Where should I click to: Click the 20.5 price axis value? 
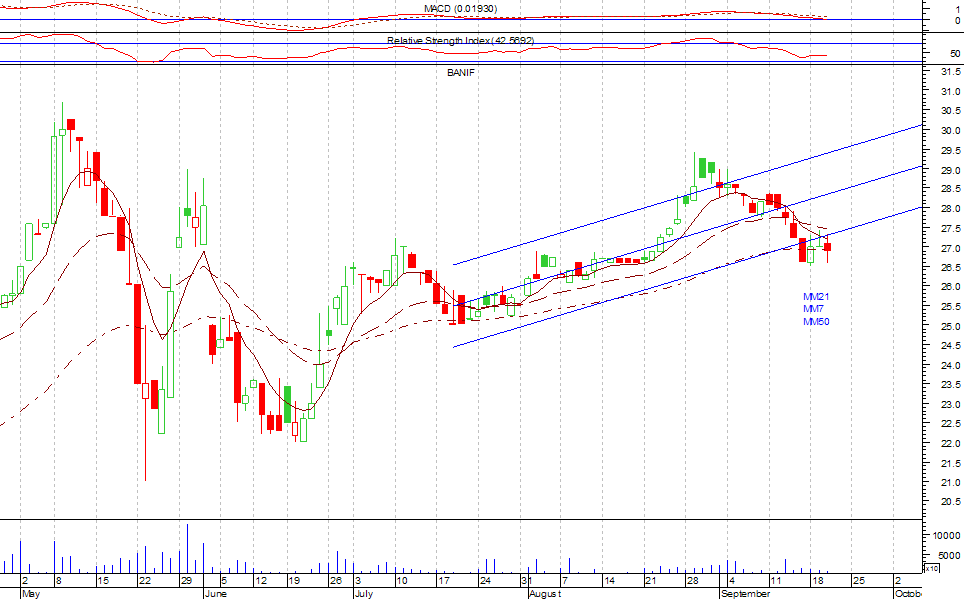click(x=950, y=502)
